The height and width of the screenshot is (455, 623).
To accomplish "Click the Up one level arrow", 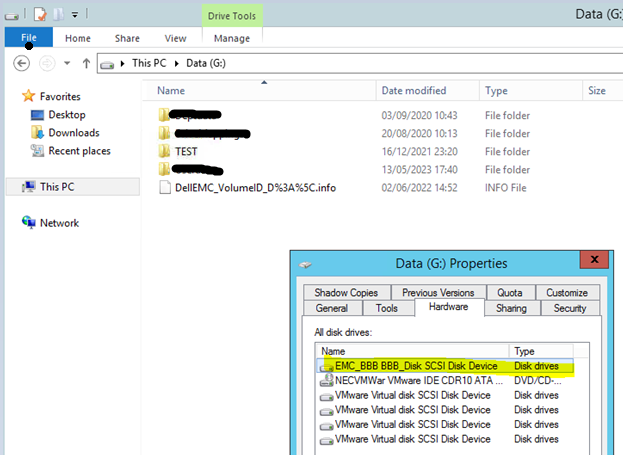I will tap(87, 63).
